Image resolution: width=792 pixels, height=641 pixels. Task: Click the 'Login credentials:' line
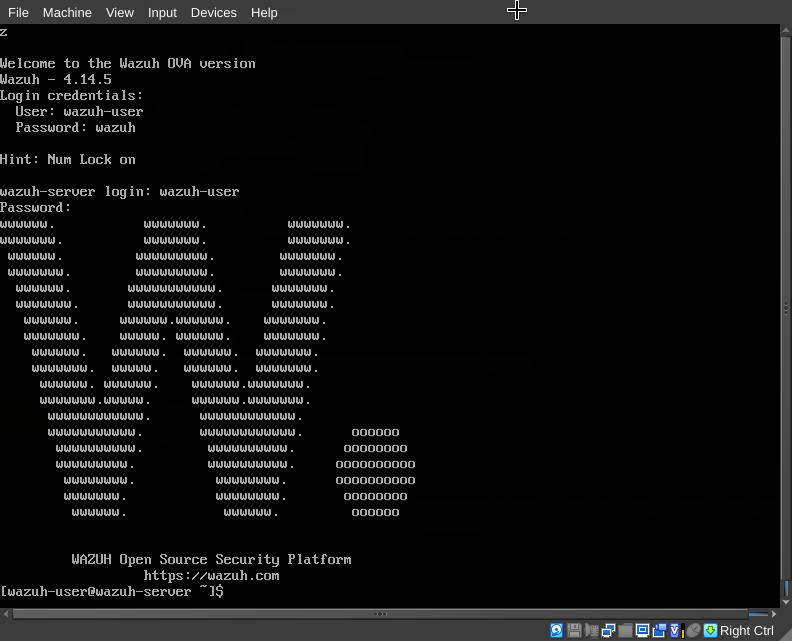(72, 95)
